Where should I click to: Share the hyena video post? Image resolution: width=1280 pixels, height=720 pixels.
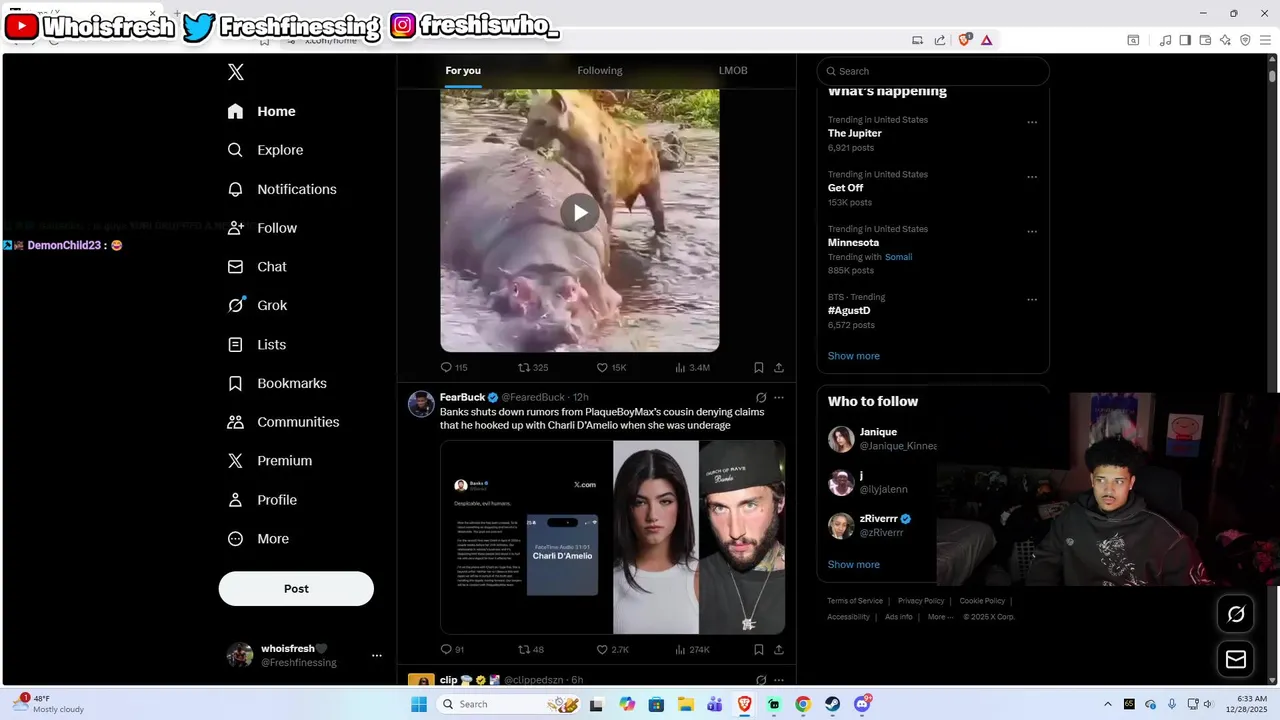coord(779,367)
